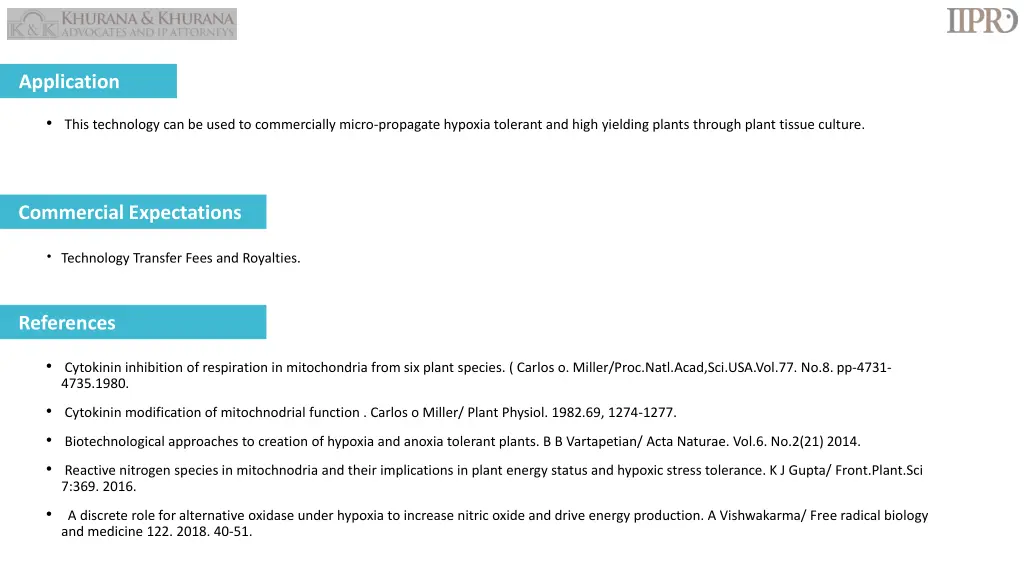Click the Reactive nitrogen species reference
Viewport: 1024px width, 576px height.
click(x=492, y=478)
